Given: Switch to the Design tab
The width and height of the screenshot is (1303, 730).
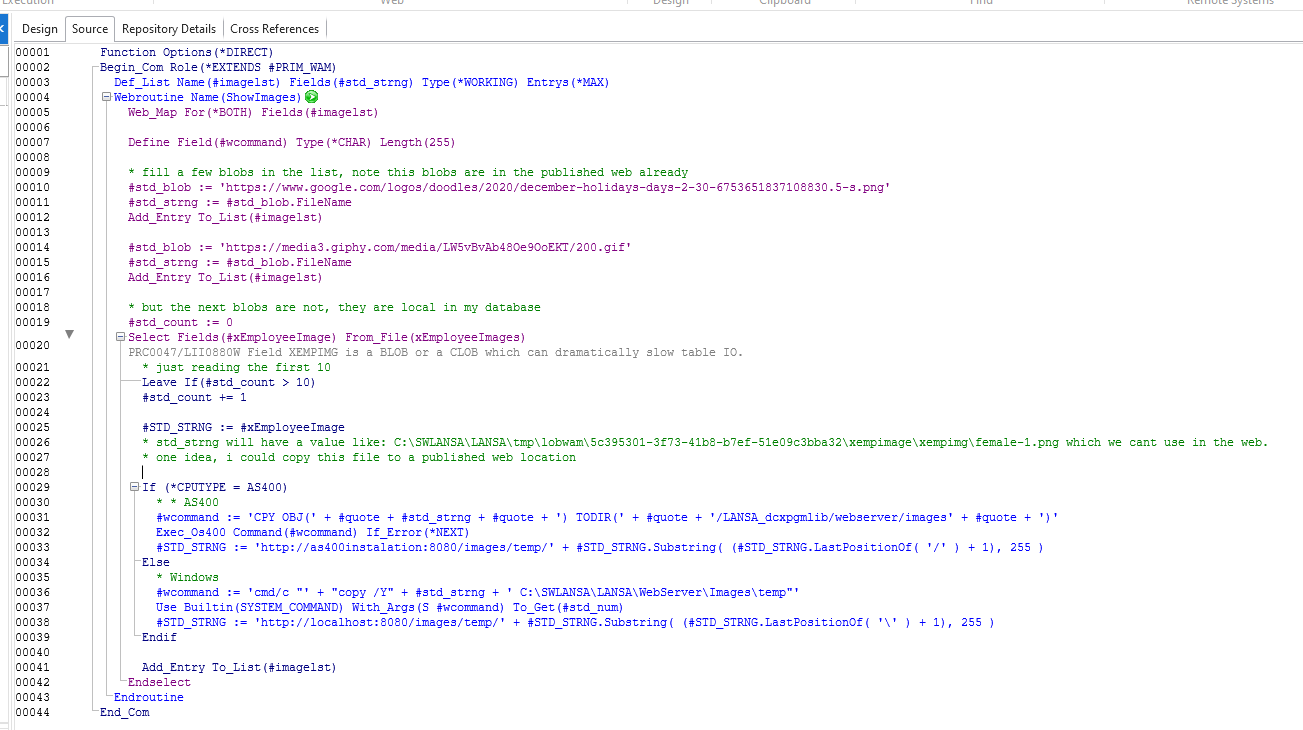Looking at the screenshot, I should tap(40, 29).
